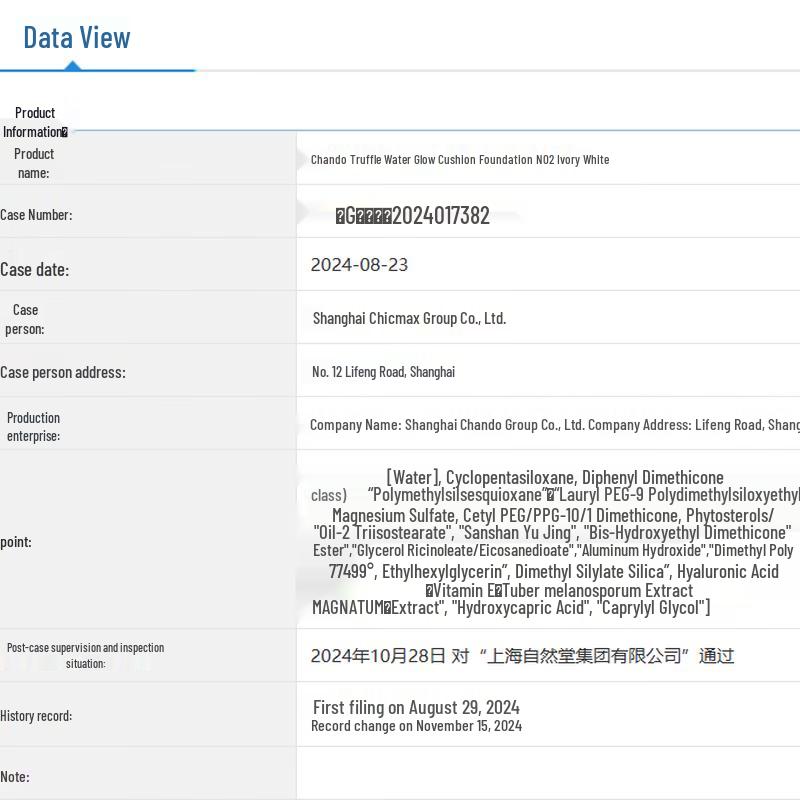Select the date 2024-08-23
The width and height of the screenshot is (800, 800).
tap(359, 265)
